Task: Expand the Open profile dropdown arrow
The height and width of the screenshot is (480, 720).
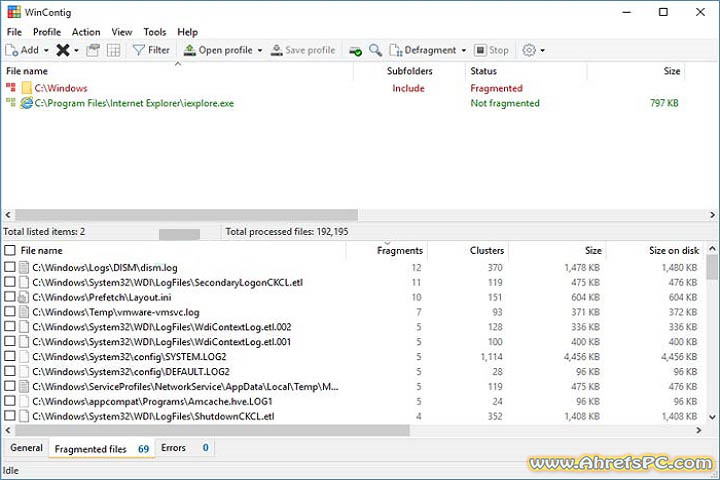Action: pyautogui.click(x=260, y=51)
